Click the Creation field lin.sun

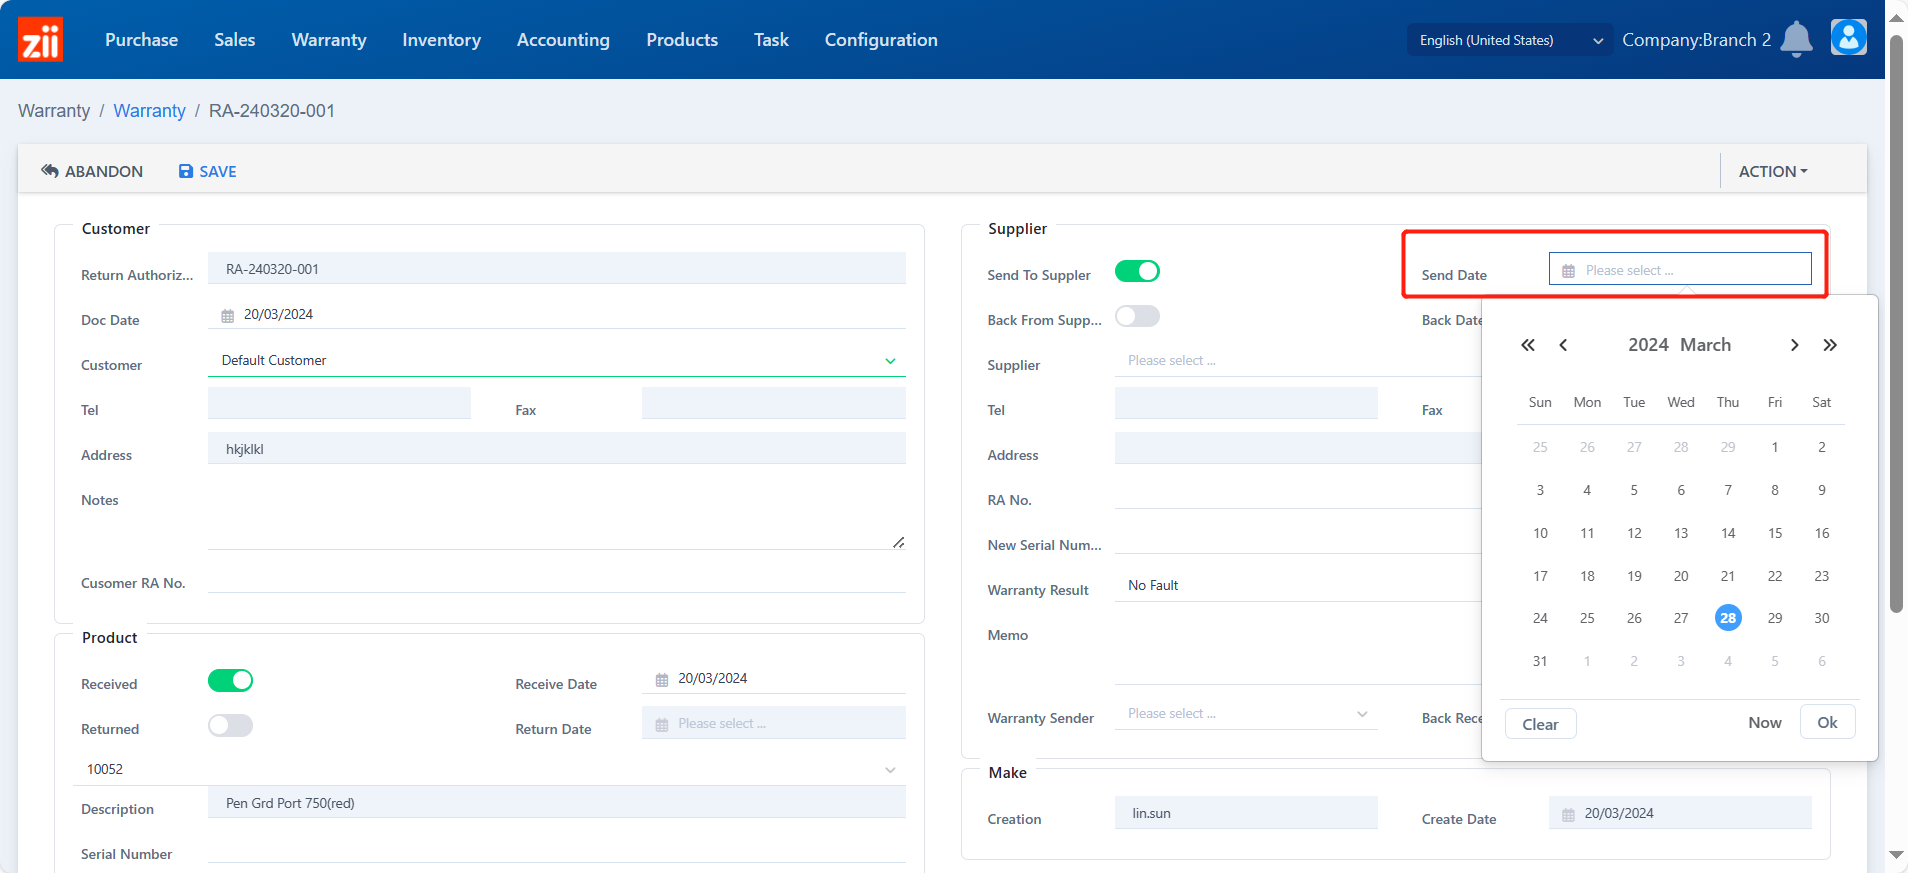coord(1246,813)
